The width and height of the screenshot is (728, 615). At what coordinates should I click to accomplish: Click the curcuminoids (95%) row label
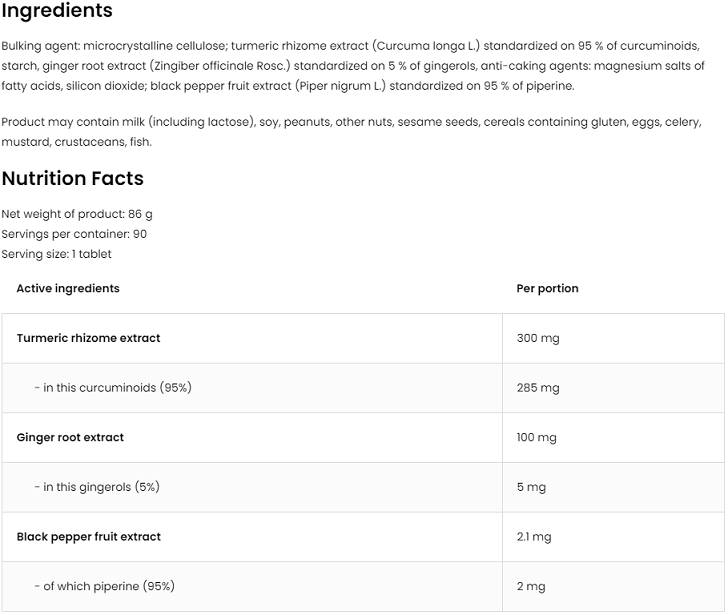pos(112,388)
